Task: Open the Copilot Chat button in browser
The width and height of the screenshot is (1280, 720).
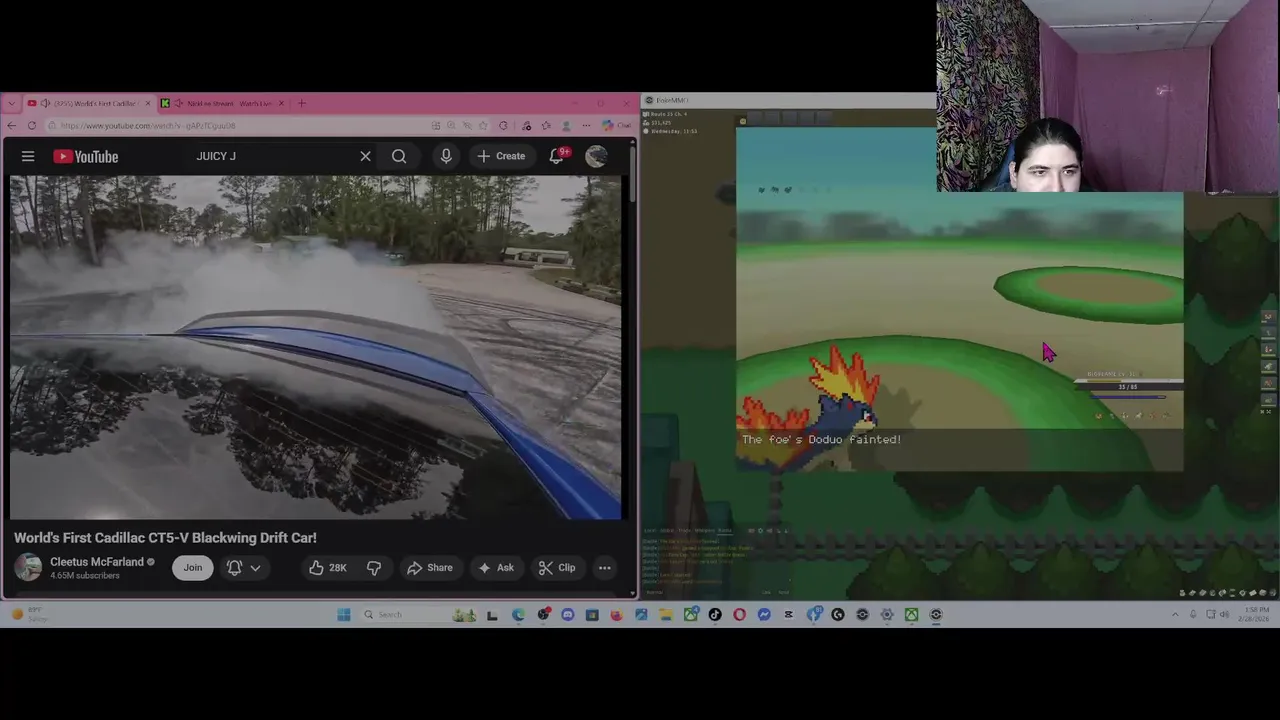Action: click(615, 126)
